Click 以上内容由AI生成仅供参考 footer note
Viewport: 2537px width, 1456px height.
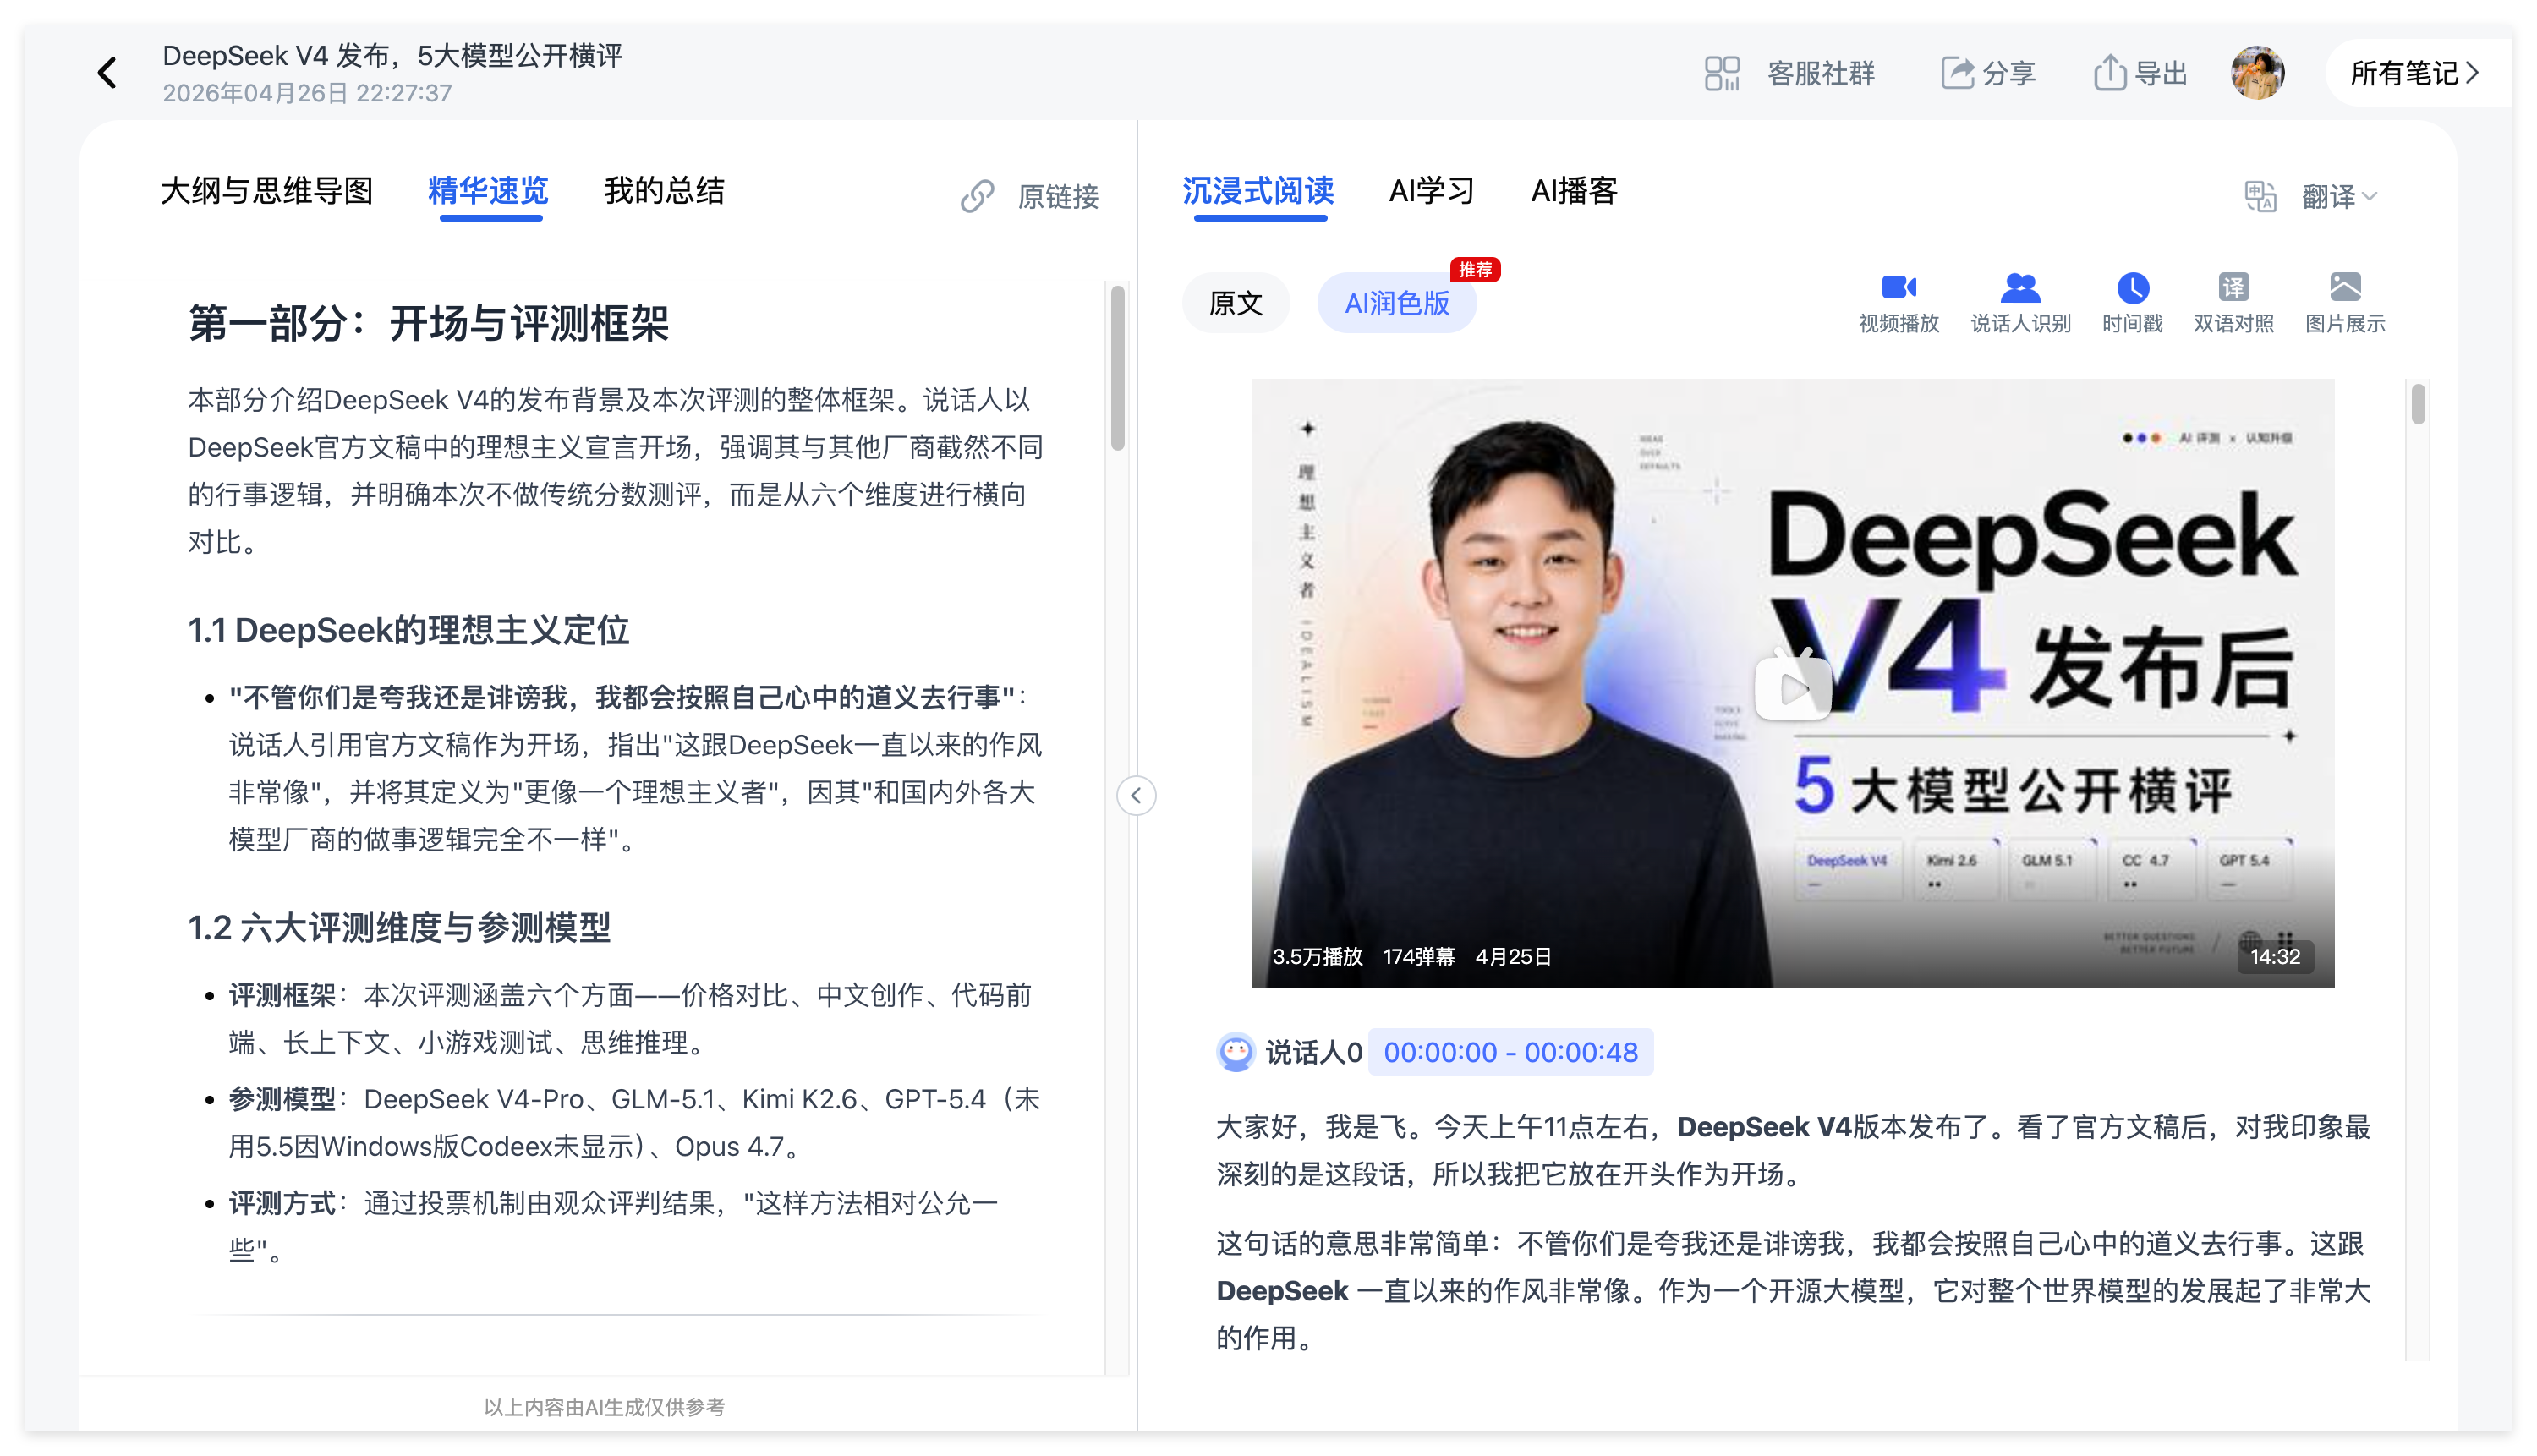pyautogui.click(x=604, y=1407)
